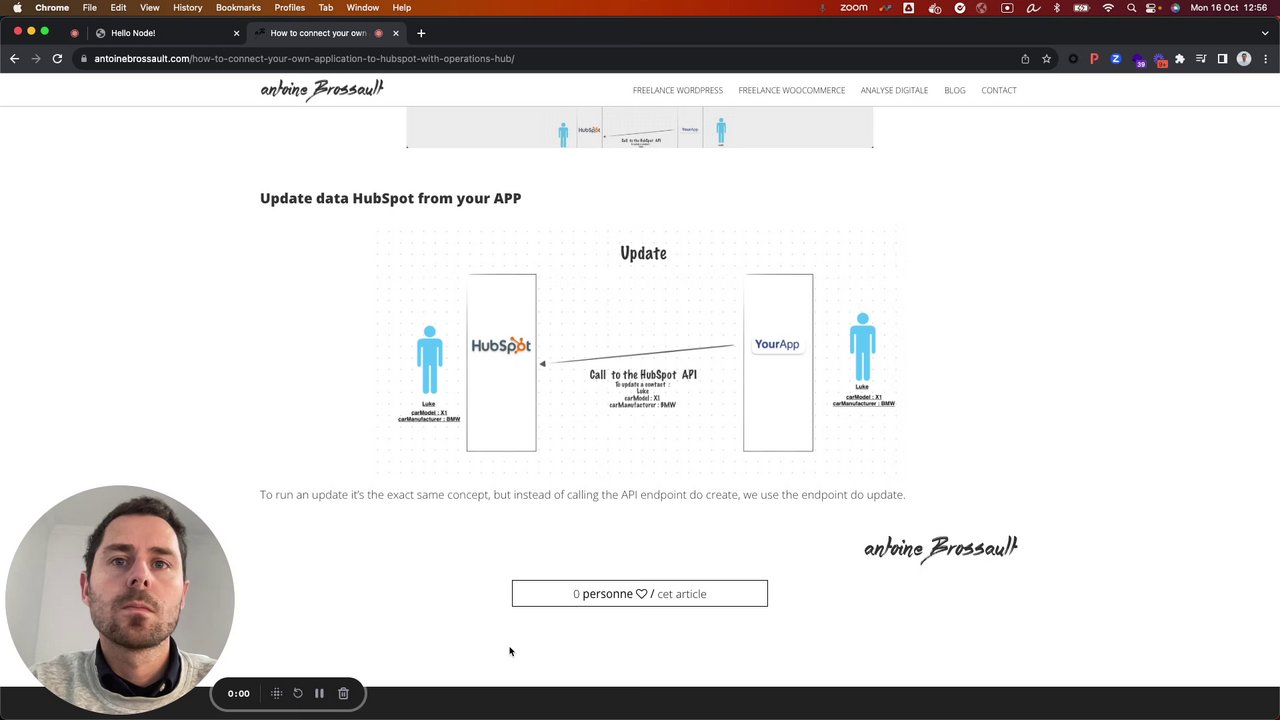1280x720 pixels.
Task: Click the browser forward arrow
Action: coord(36,59)
